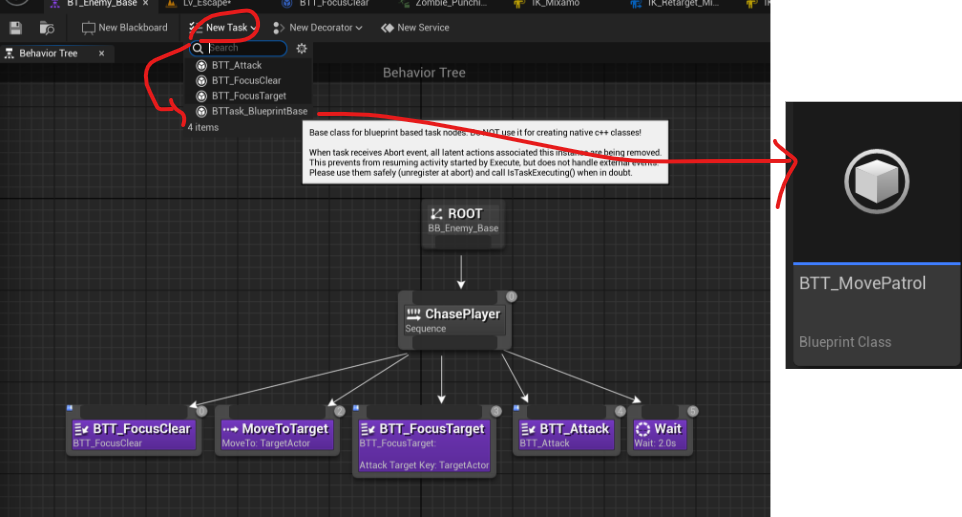This screenshot has height=517, width=962.
Task: Click the execution index badge on ChasePlayer node
Action: point(511,297)
